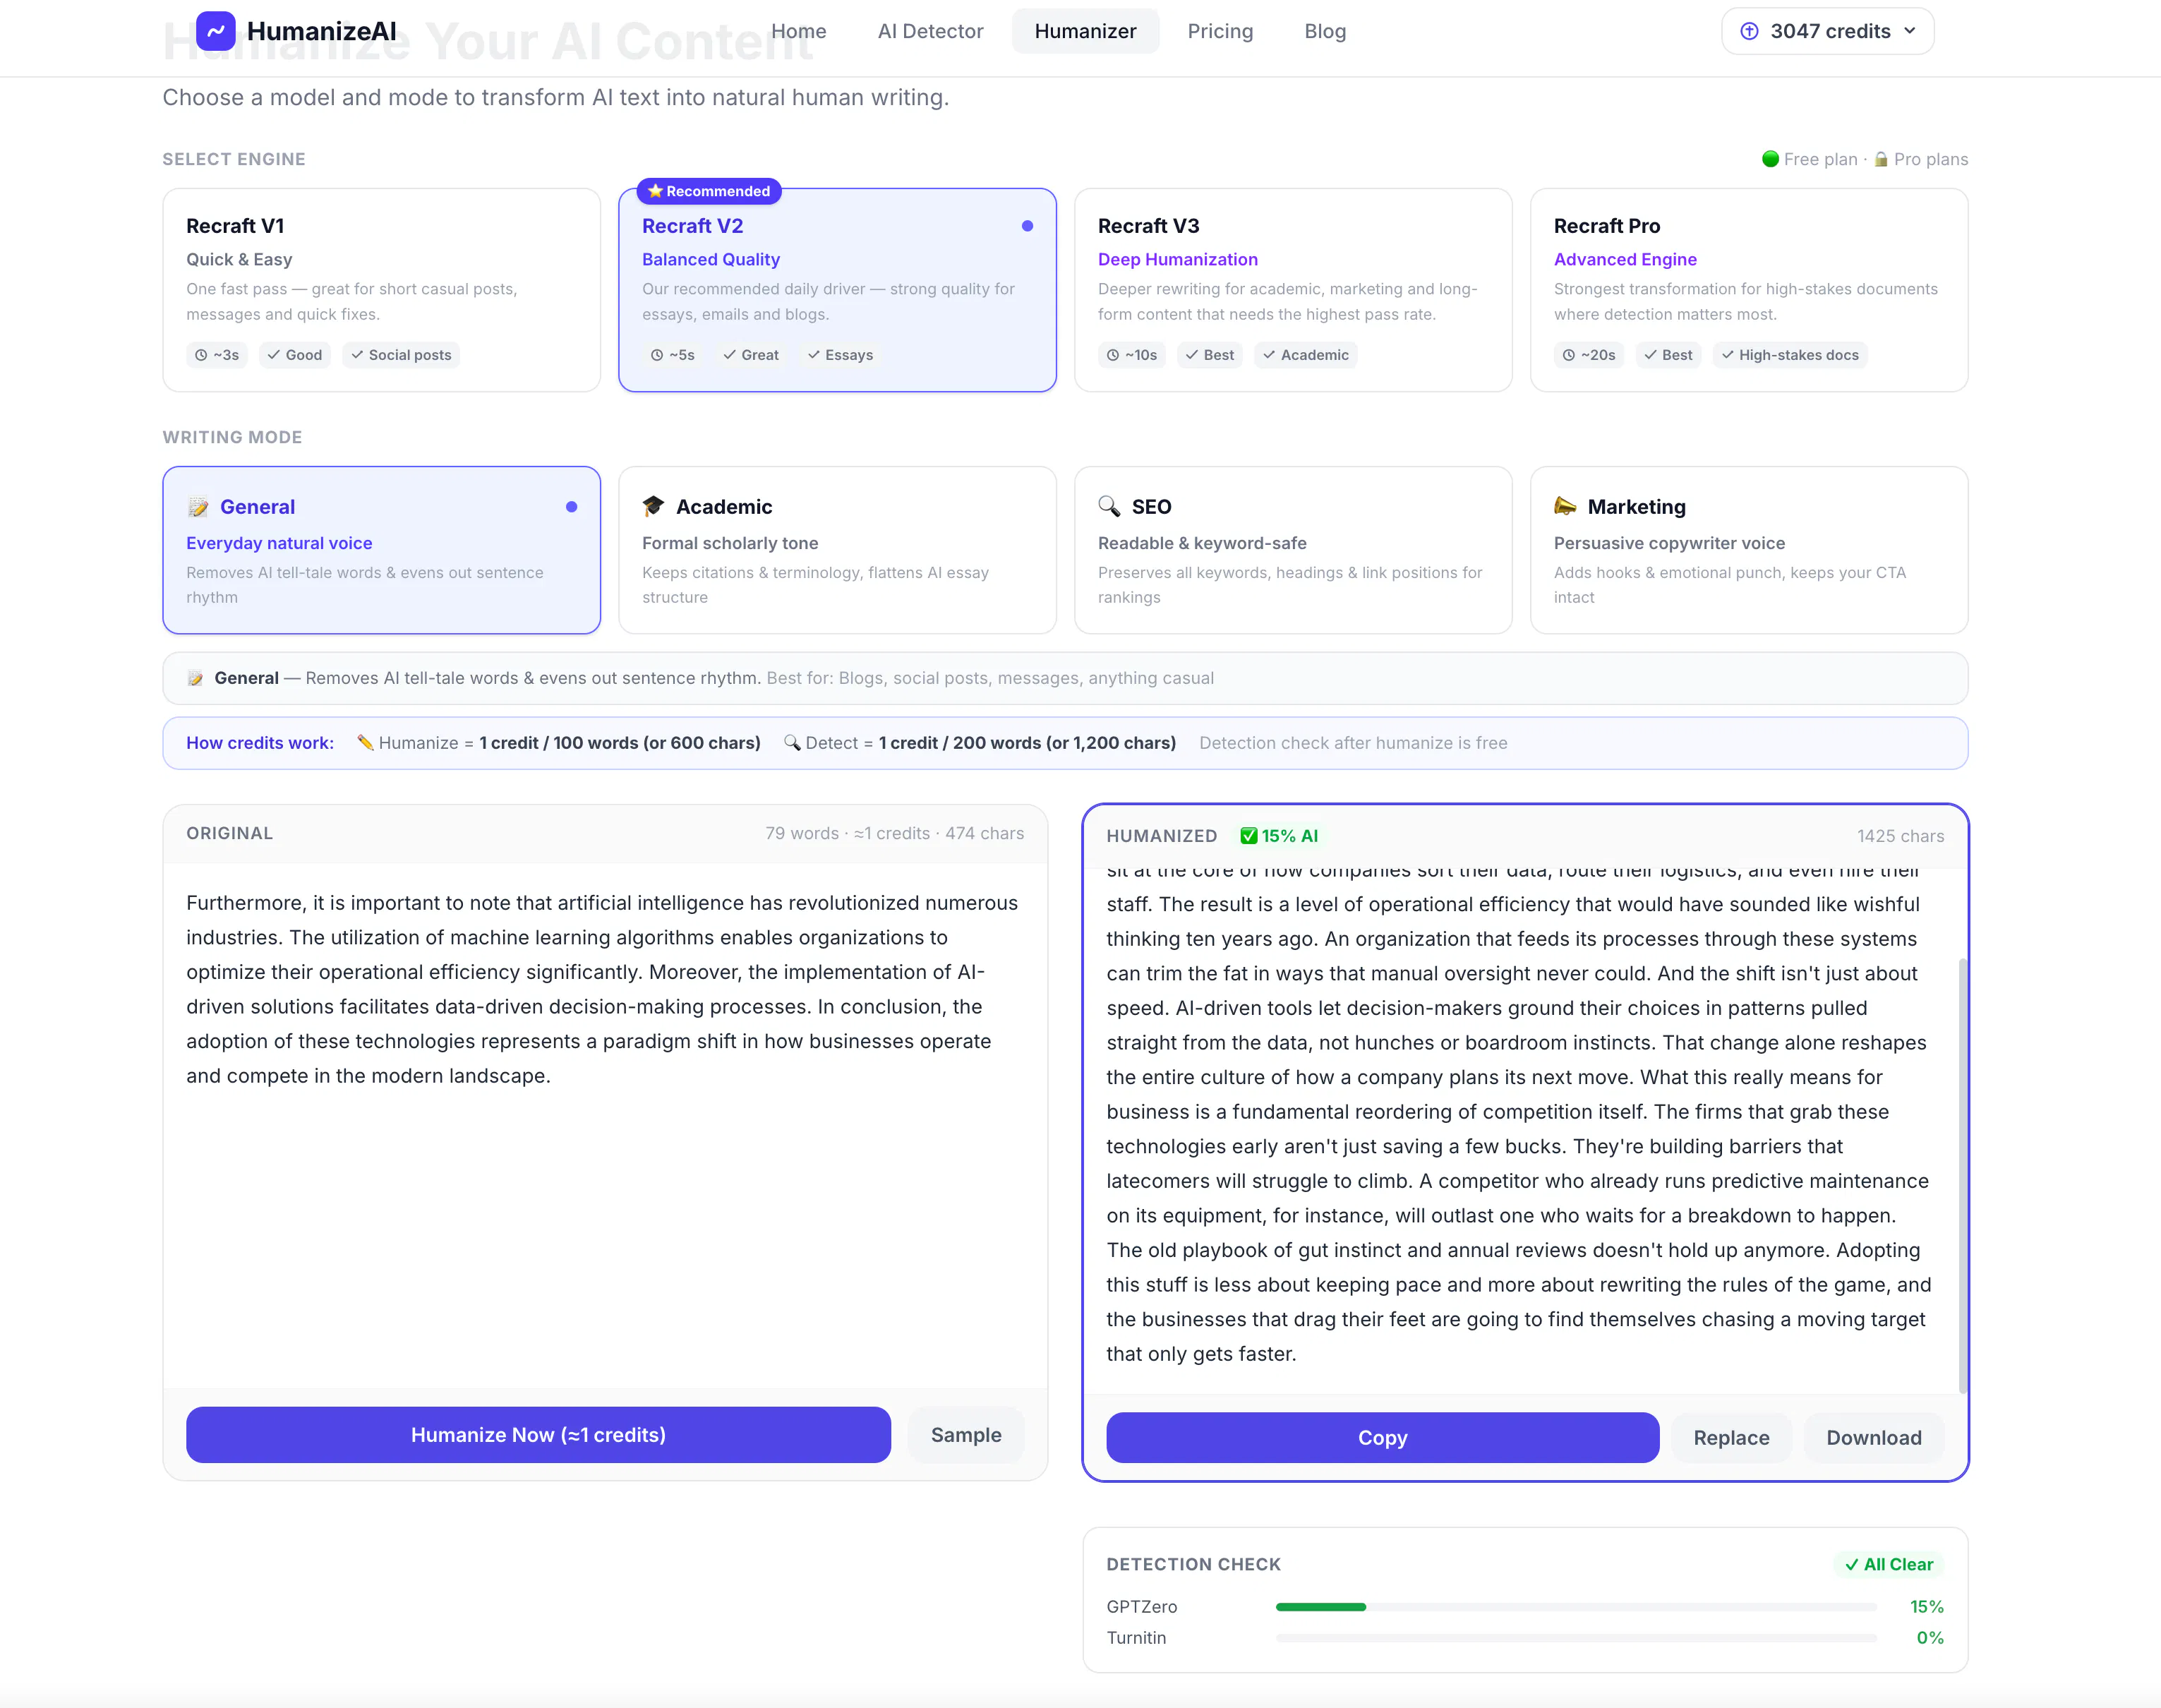This screenshot has height=1708, width=2161.
Task: Click the 15% AI score label
Action: [x=1289, y=836]
